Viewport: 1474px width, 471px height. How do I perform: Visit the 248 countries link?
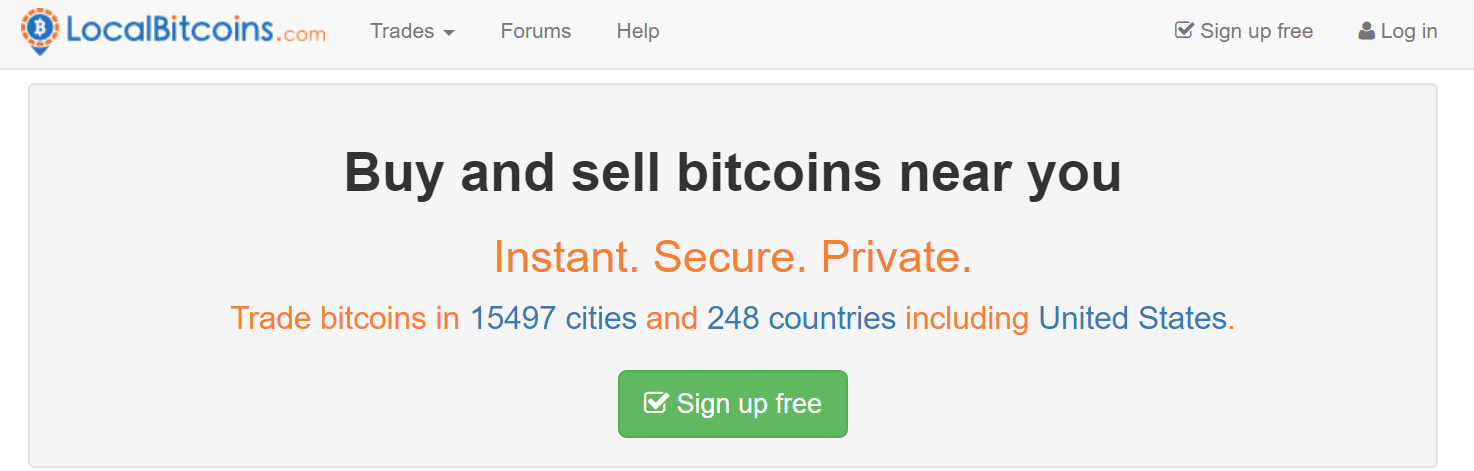click(801, 318)
